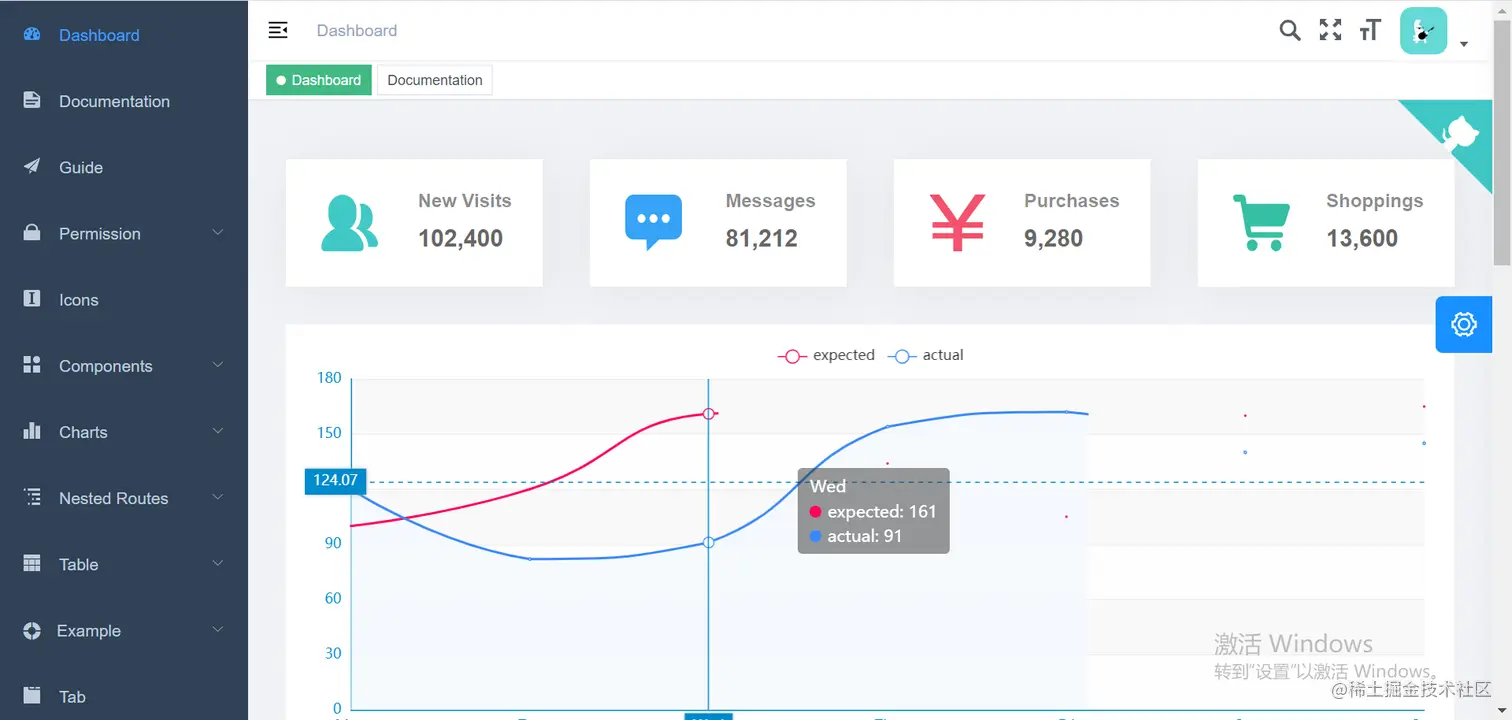Image resolution: width=1512 pixels, height=720 pixels.
Task: Click the New Visits 102,400 value
Action: 460,238
